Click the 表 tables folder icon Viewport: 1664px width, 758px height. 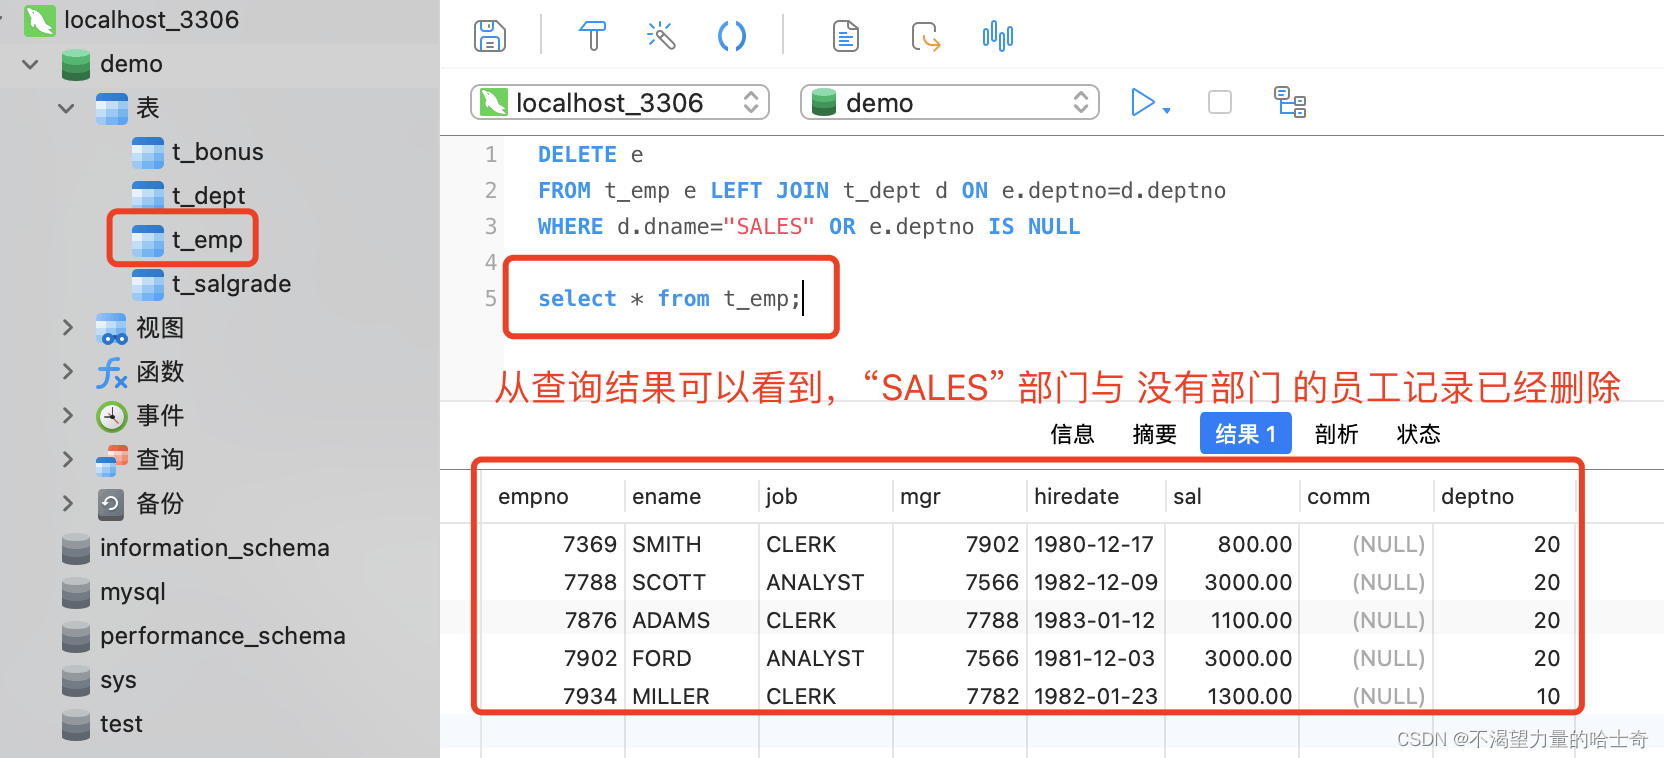click(111, 108)
